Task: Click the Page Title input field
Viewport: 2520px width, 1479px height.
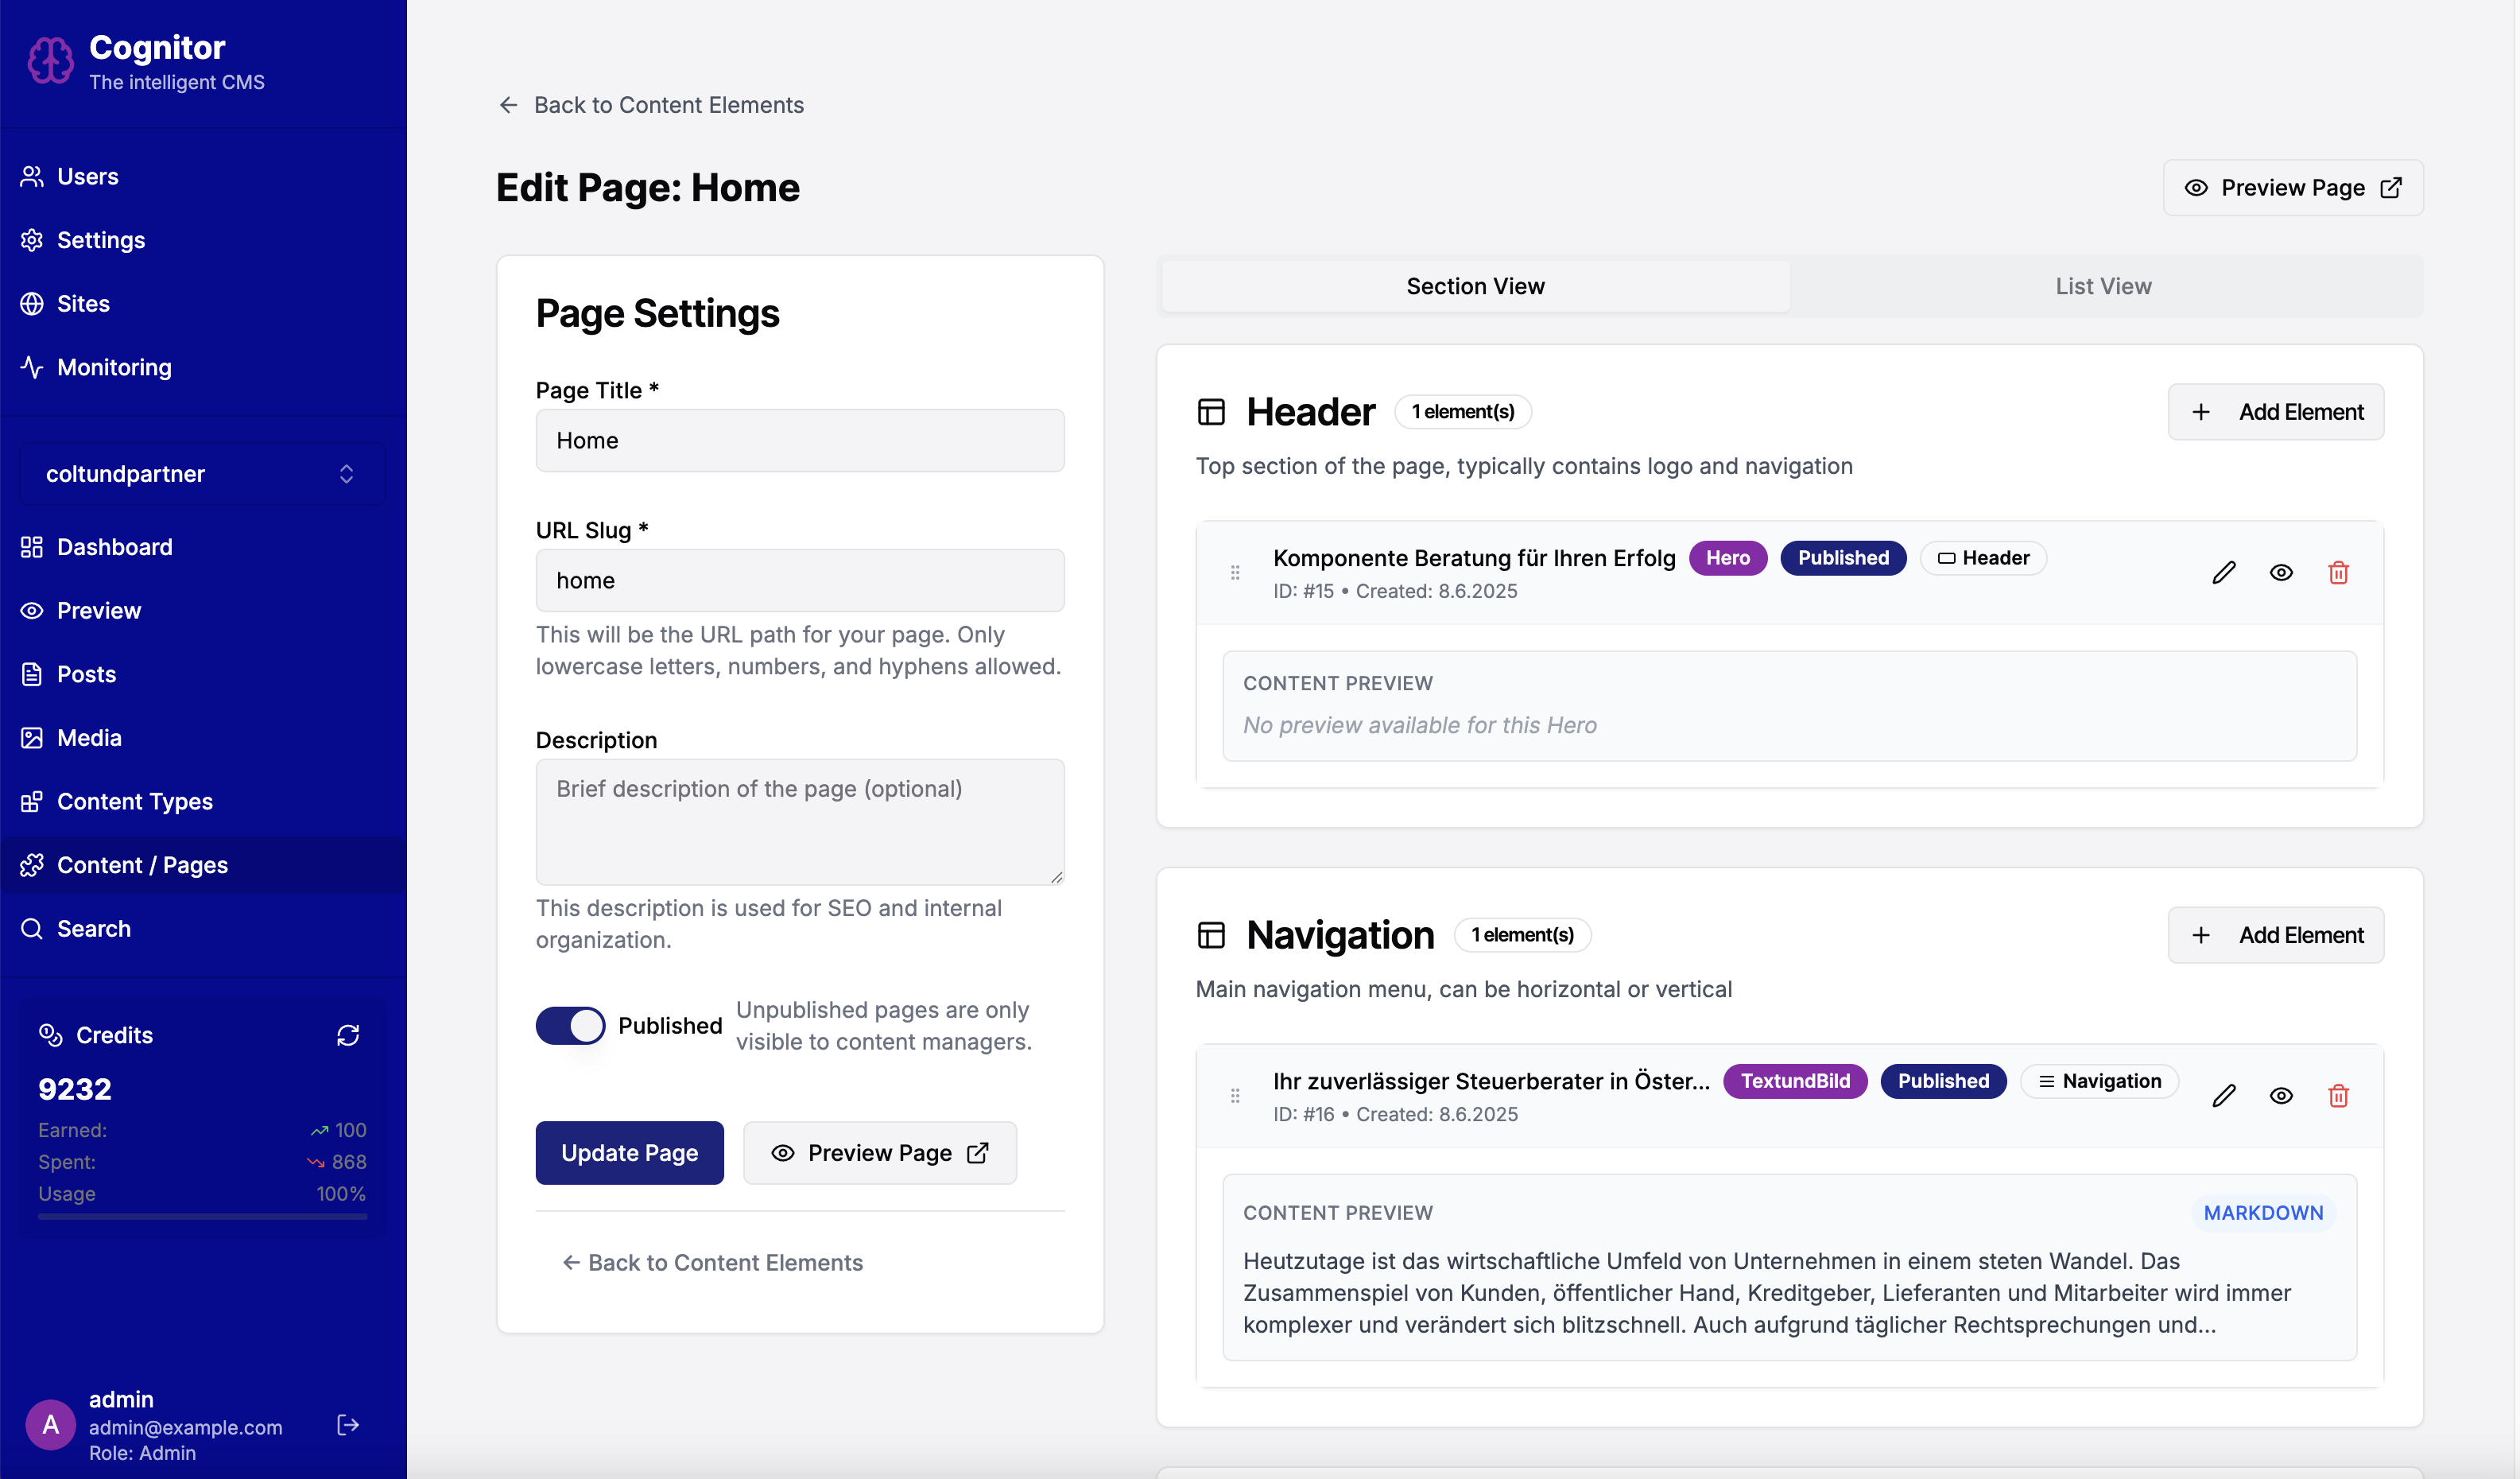Action: tap(799, 440)
